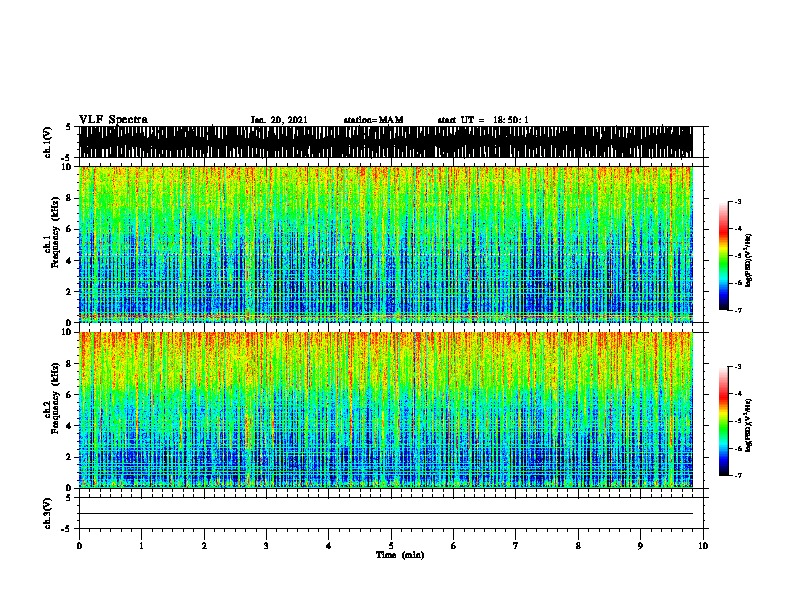Click ch.1 frequency tick label '8'
Image resolution: width=792 pixels, height=612 pixels.
point(69,198)
